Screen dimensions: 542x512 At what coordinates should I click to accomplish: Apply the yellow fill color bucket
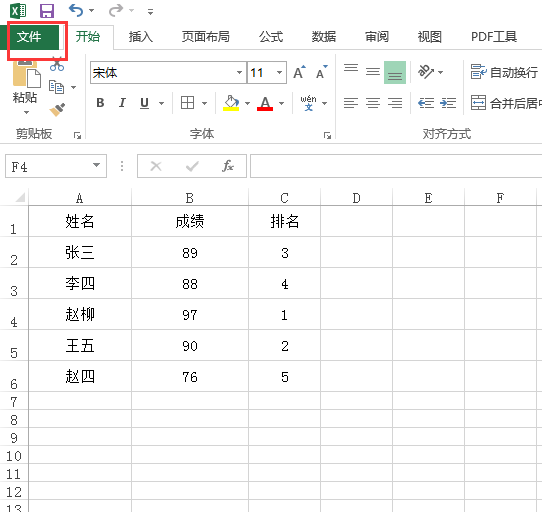click(231, 103)
